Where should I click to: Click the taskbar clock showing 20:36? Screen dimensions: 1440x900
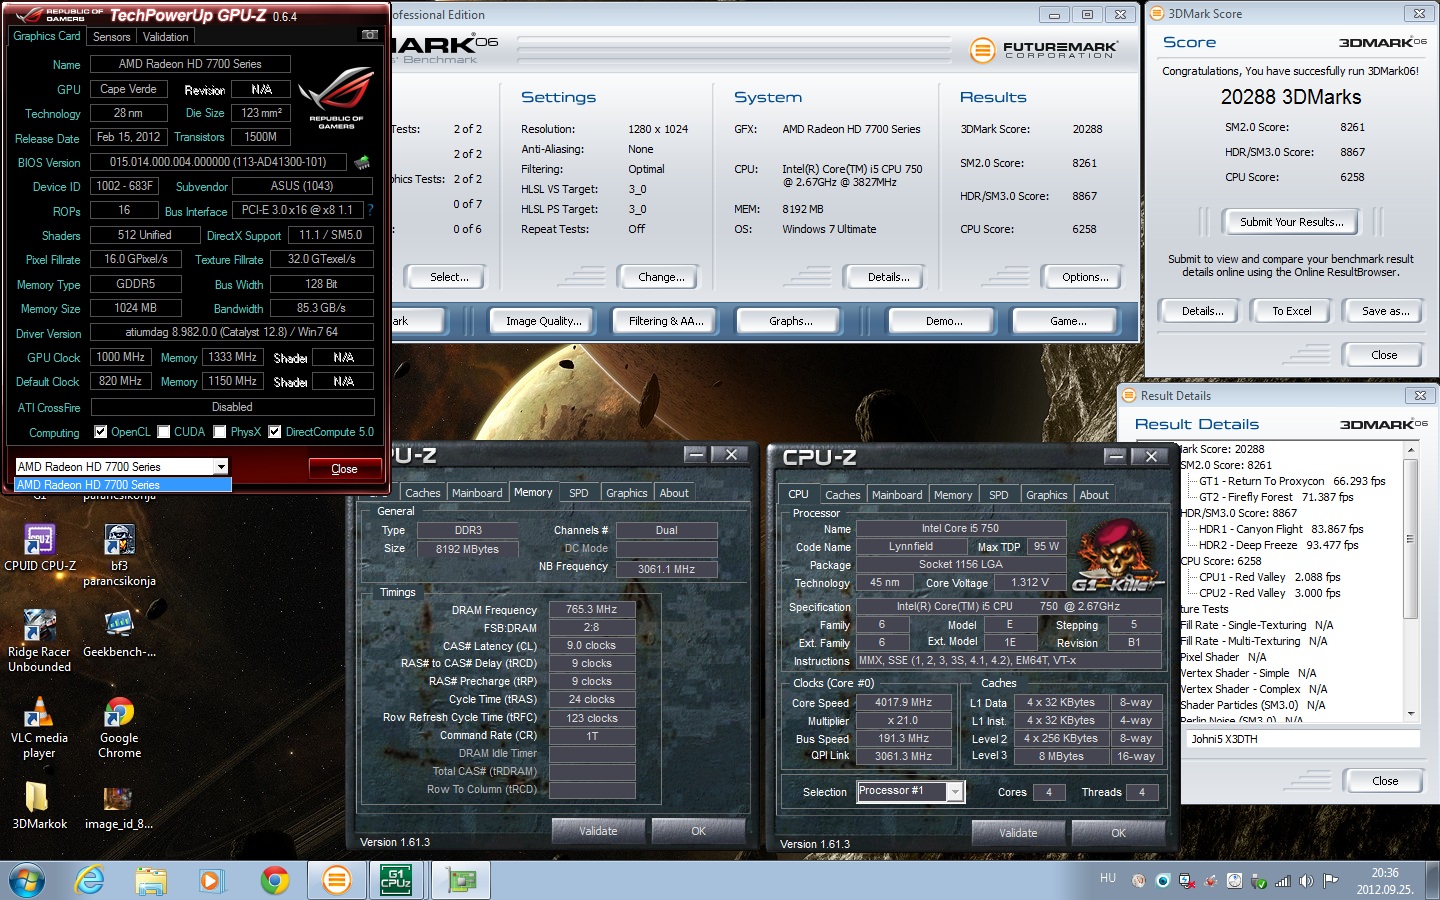1385,881
